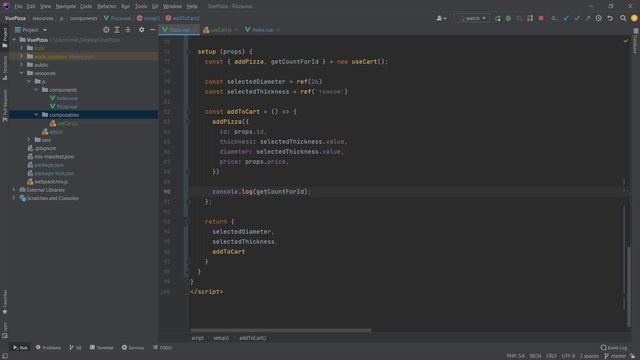Open Project panel settings gear
This screenshot has width=640, height=360.
(x=141, y=30)
